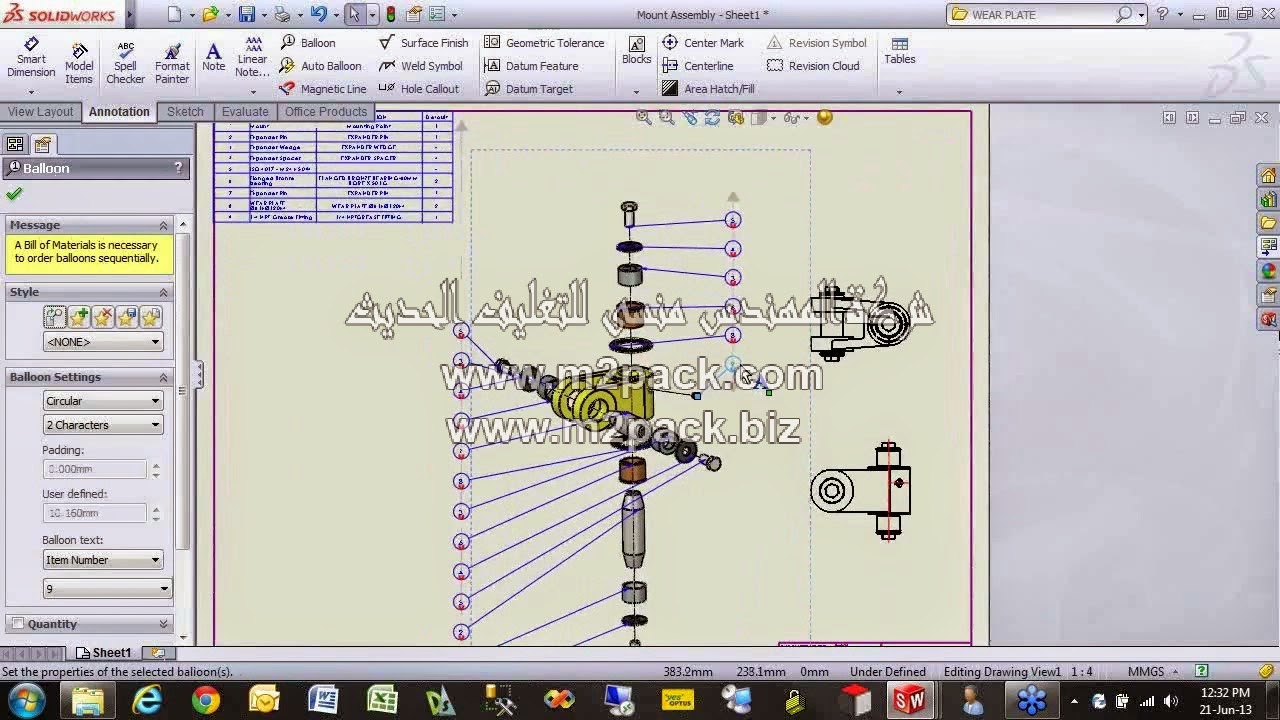Open the Circular balloon shape dropdown
The height and width of the screenshot is (720, 1280).
click(x=103, y=401)
